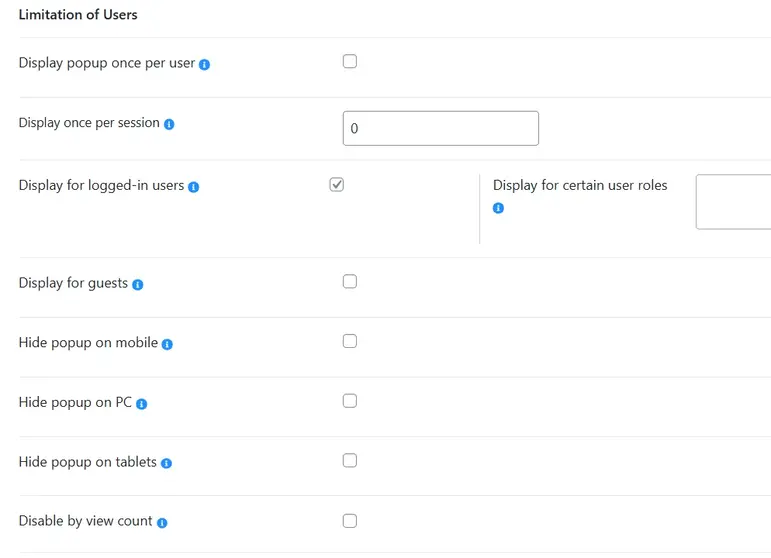The image size is (771, 558).
Task: Click the Limitation of Users heading
Action: point(78,15)
